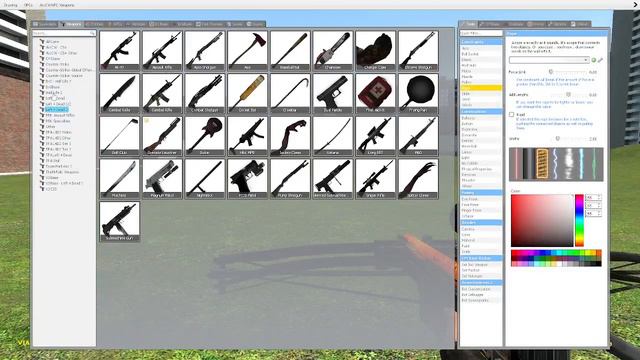Spawn the Spitter Claws tile

pos(418,178)
